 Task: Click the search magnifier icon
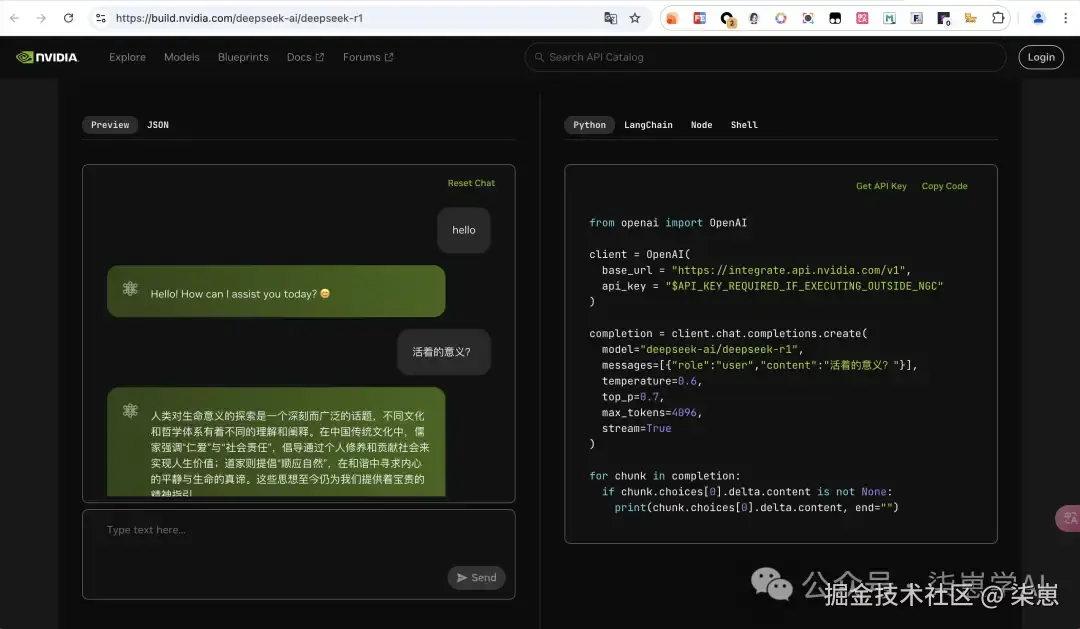click(x=539, y=57)
